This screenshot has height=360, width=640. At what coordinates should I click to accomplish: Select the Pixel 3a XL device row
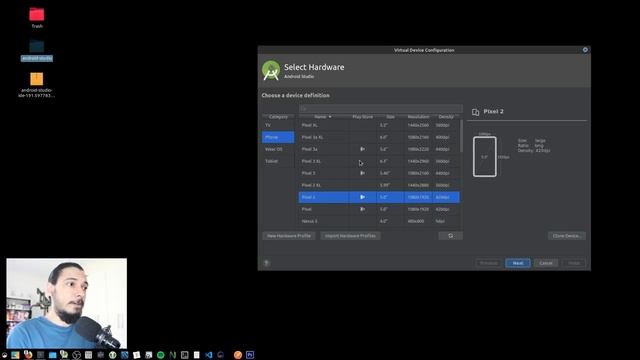pyautogui.click(x=379, y=137)
